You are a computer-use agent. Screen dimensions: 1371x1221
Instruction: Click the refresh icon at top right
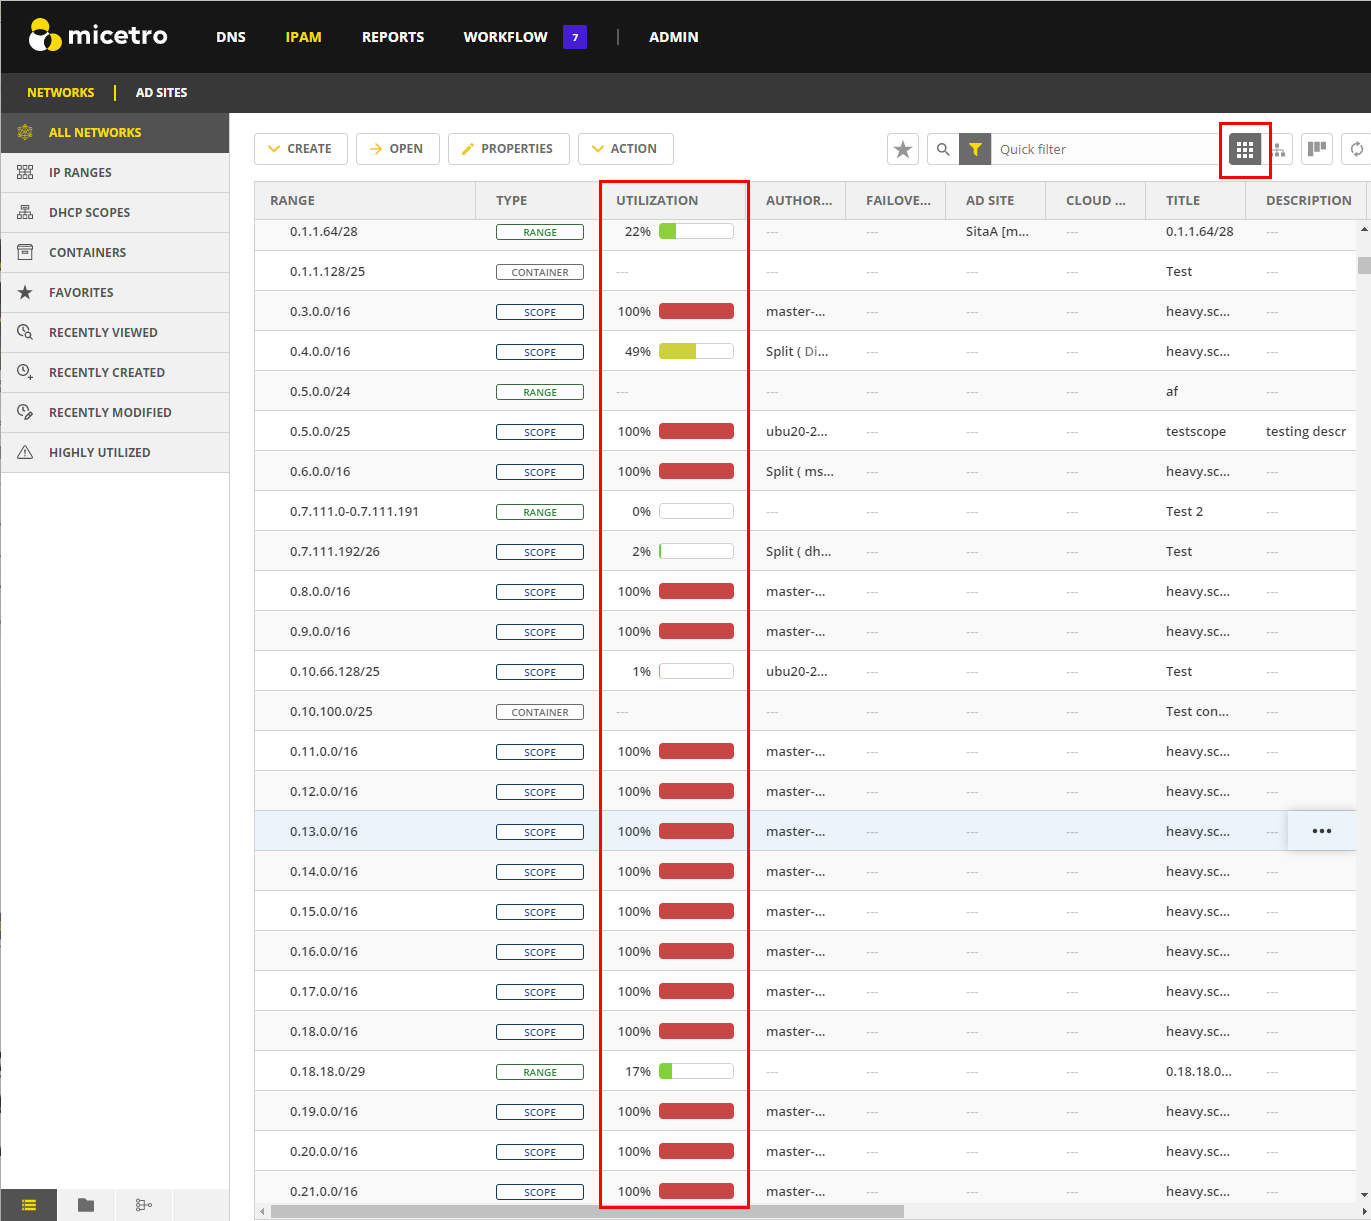point(1356,150)
